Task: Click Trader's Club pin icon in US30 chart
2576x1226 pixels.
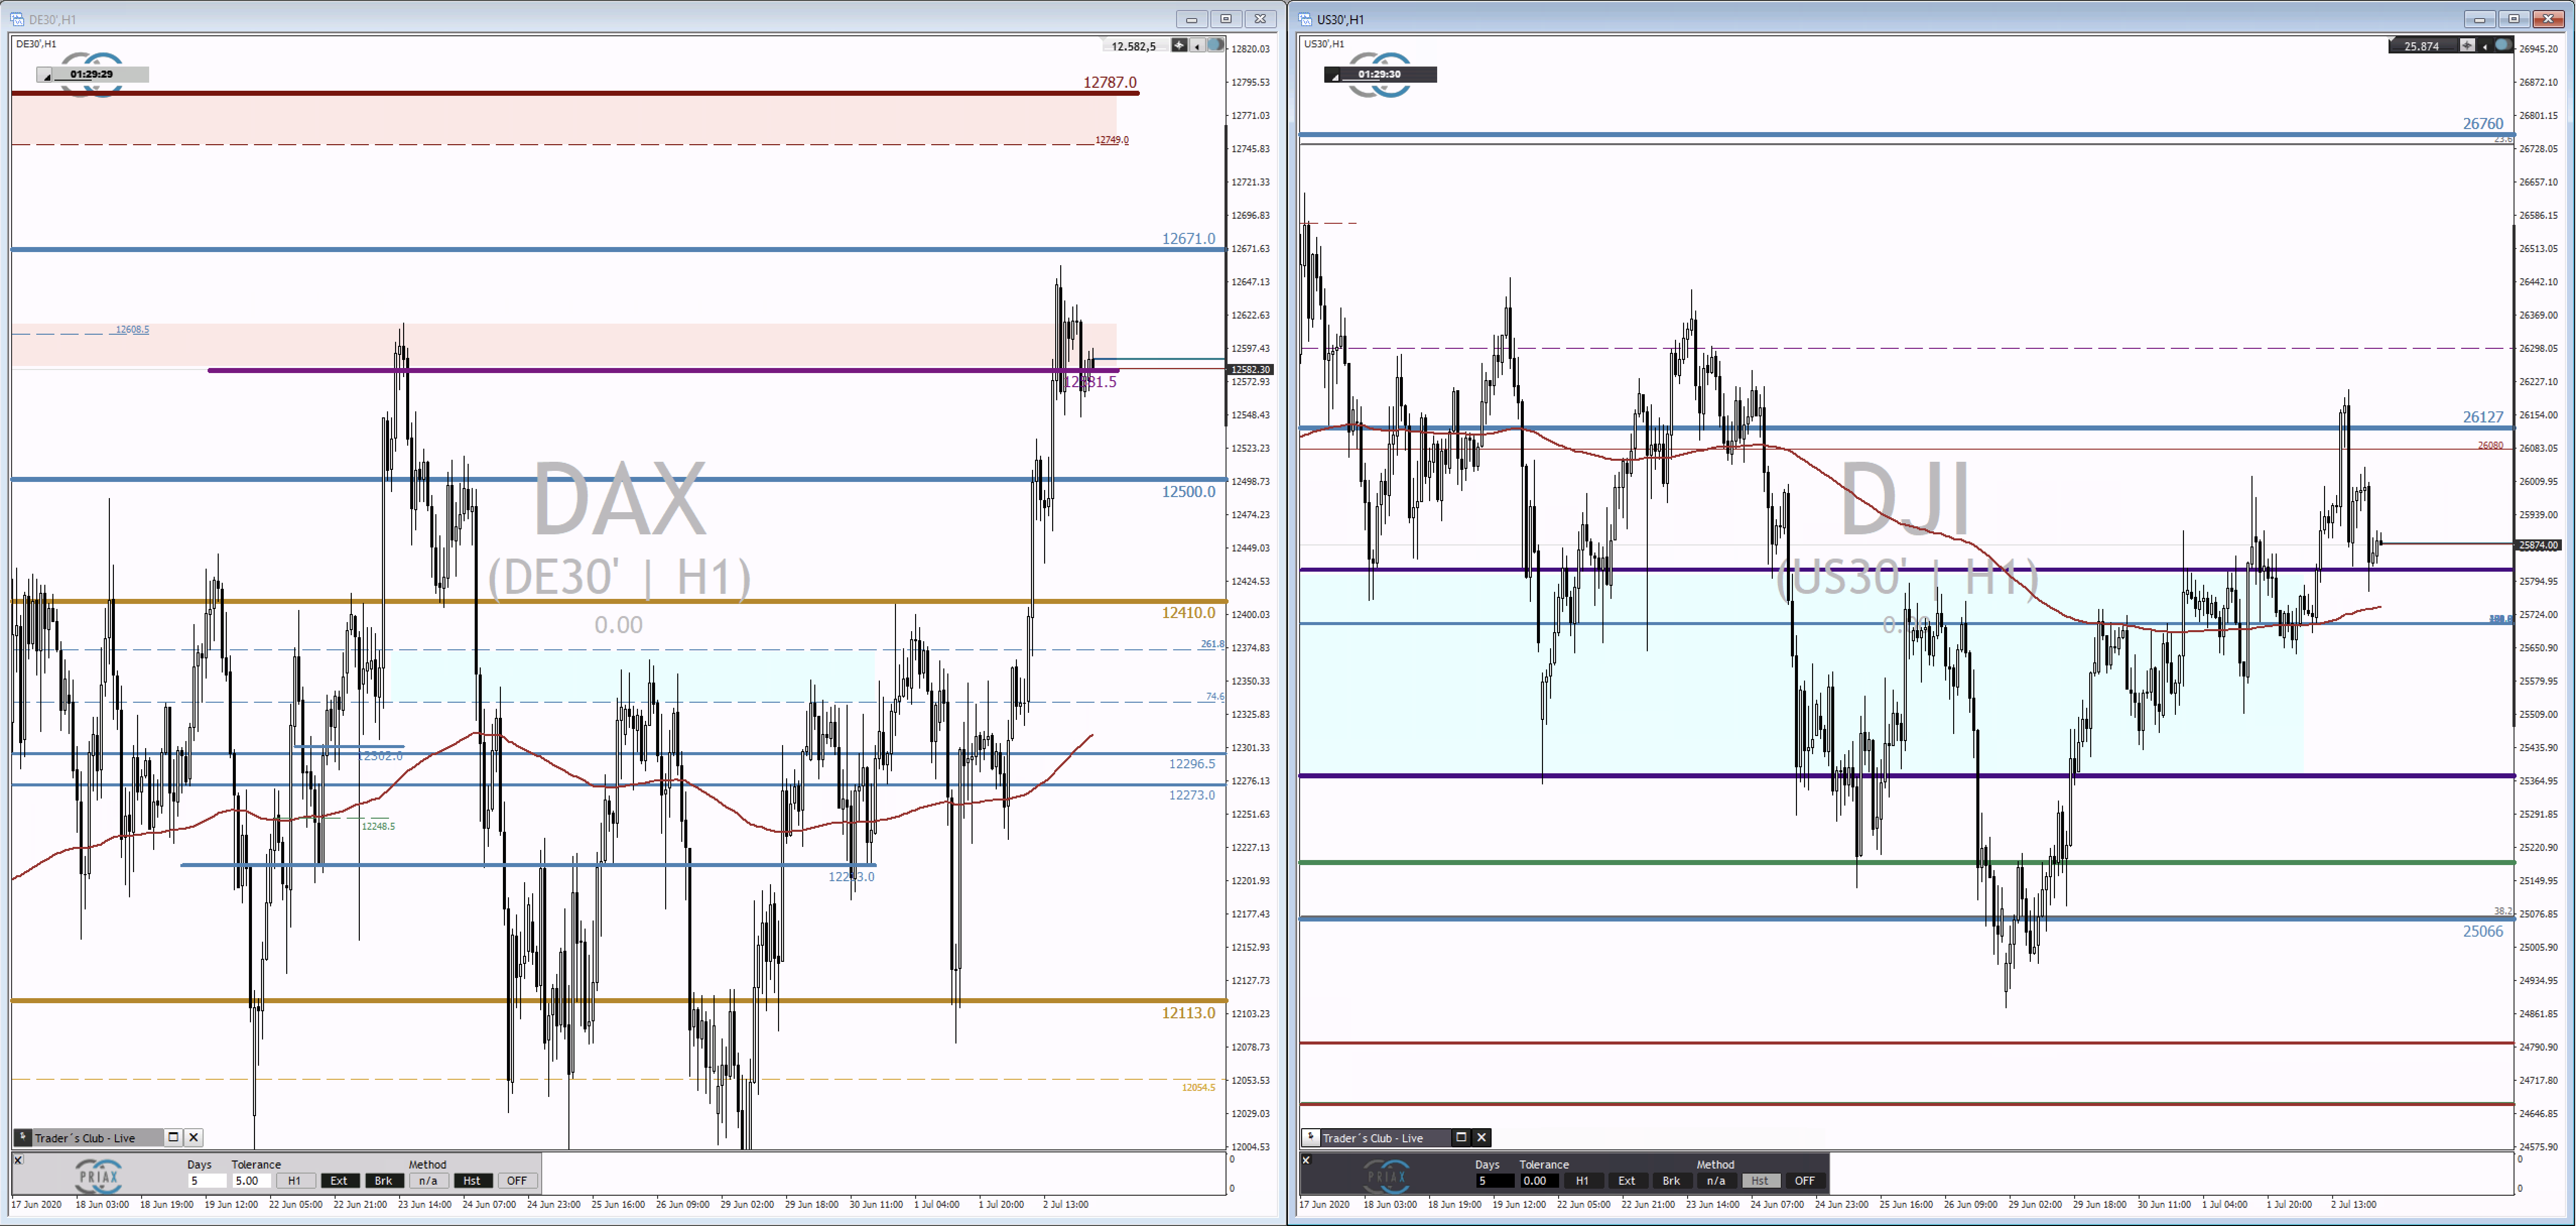Action: tap(1311, 1137)
